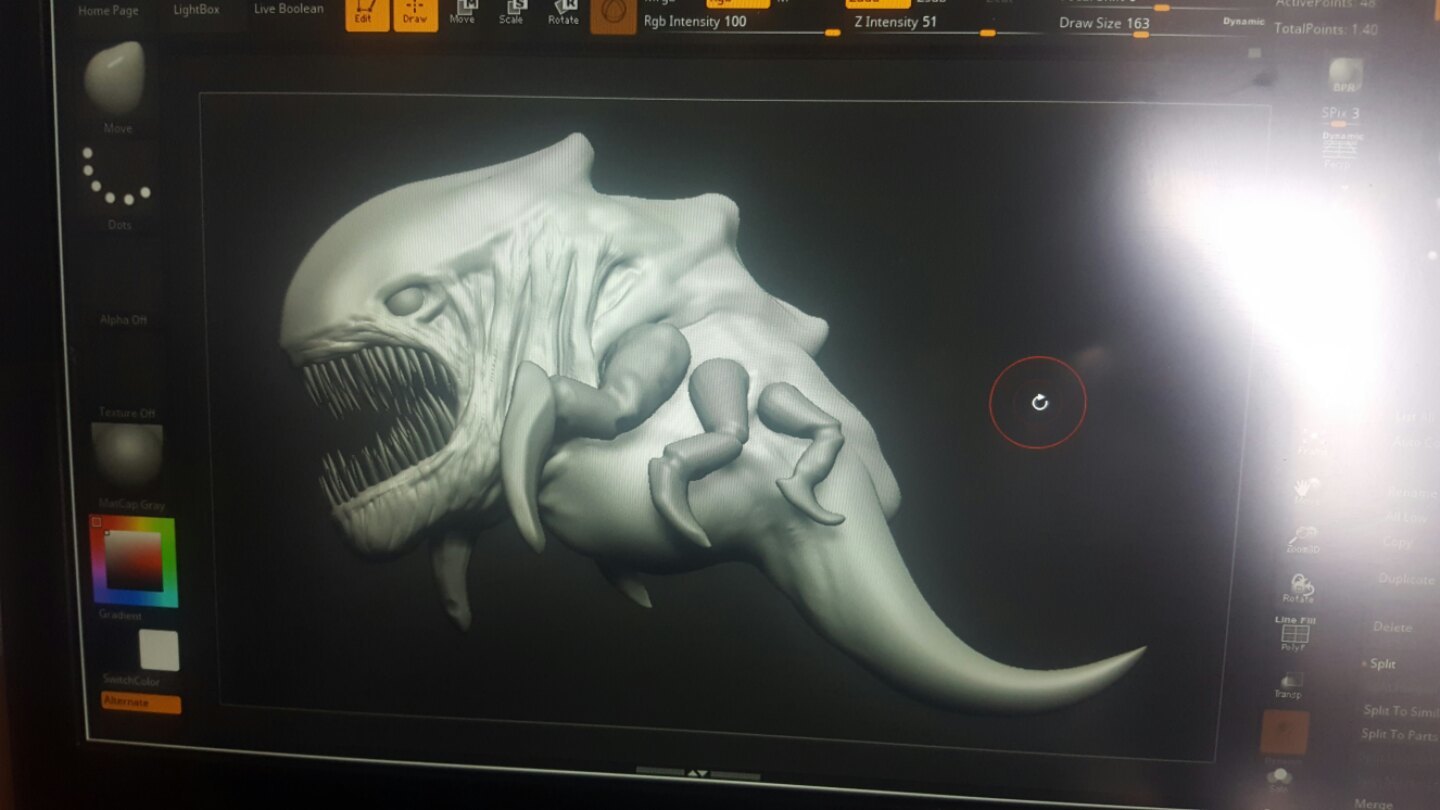This screenshot has height=810, width=1440.
Task: Activate Draw mode button
Action: pyautogui.click(x=415, y=13)
